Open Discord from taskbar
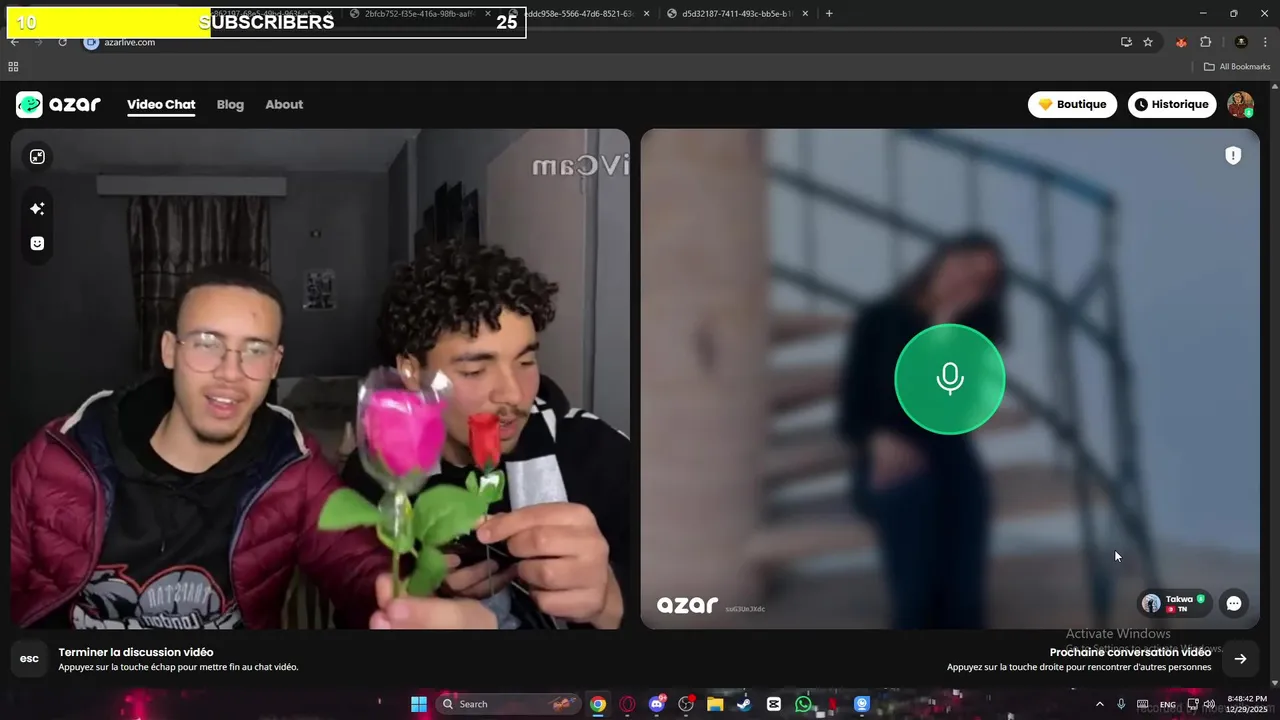Viewport: 1280px width, 720px height. click(657, 704)
